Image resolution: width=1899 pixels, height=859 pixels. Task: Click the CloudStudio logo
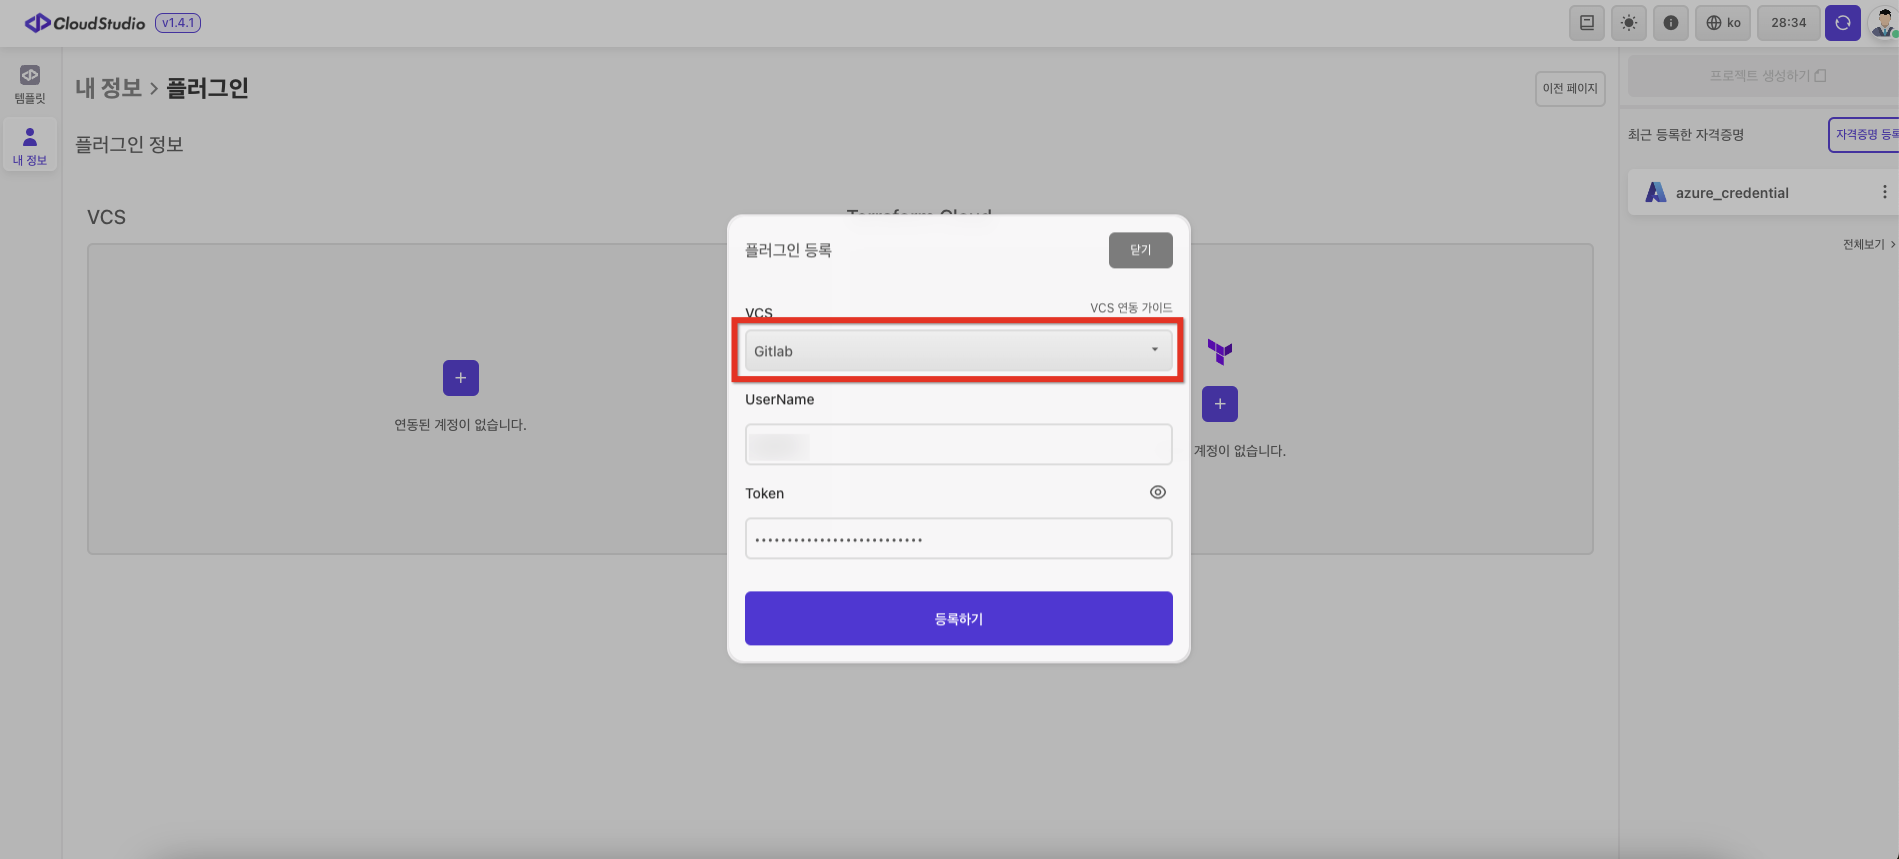click(86, 23)
